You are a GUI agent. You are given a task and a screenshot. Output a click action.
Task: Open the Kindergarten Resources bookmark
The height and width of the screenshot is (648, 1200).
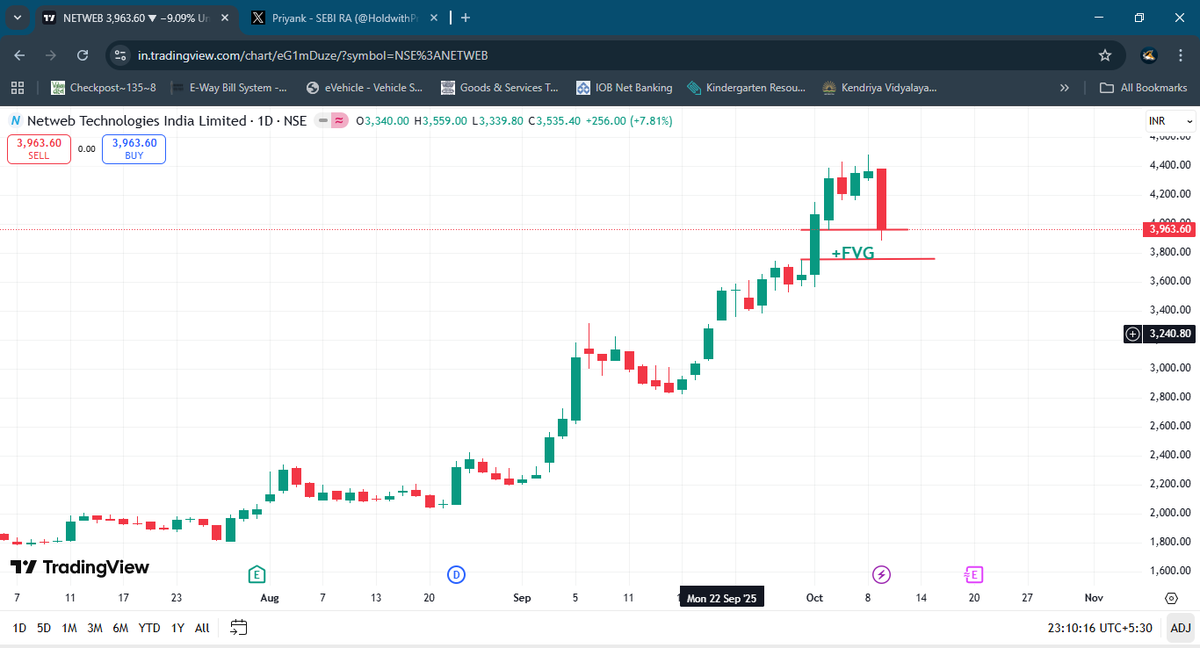point(746,88)
